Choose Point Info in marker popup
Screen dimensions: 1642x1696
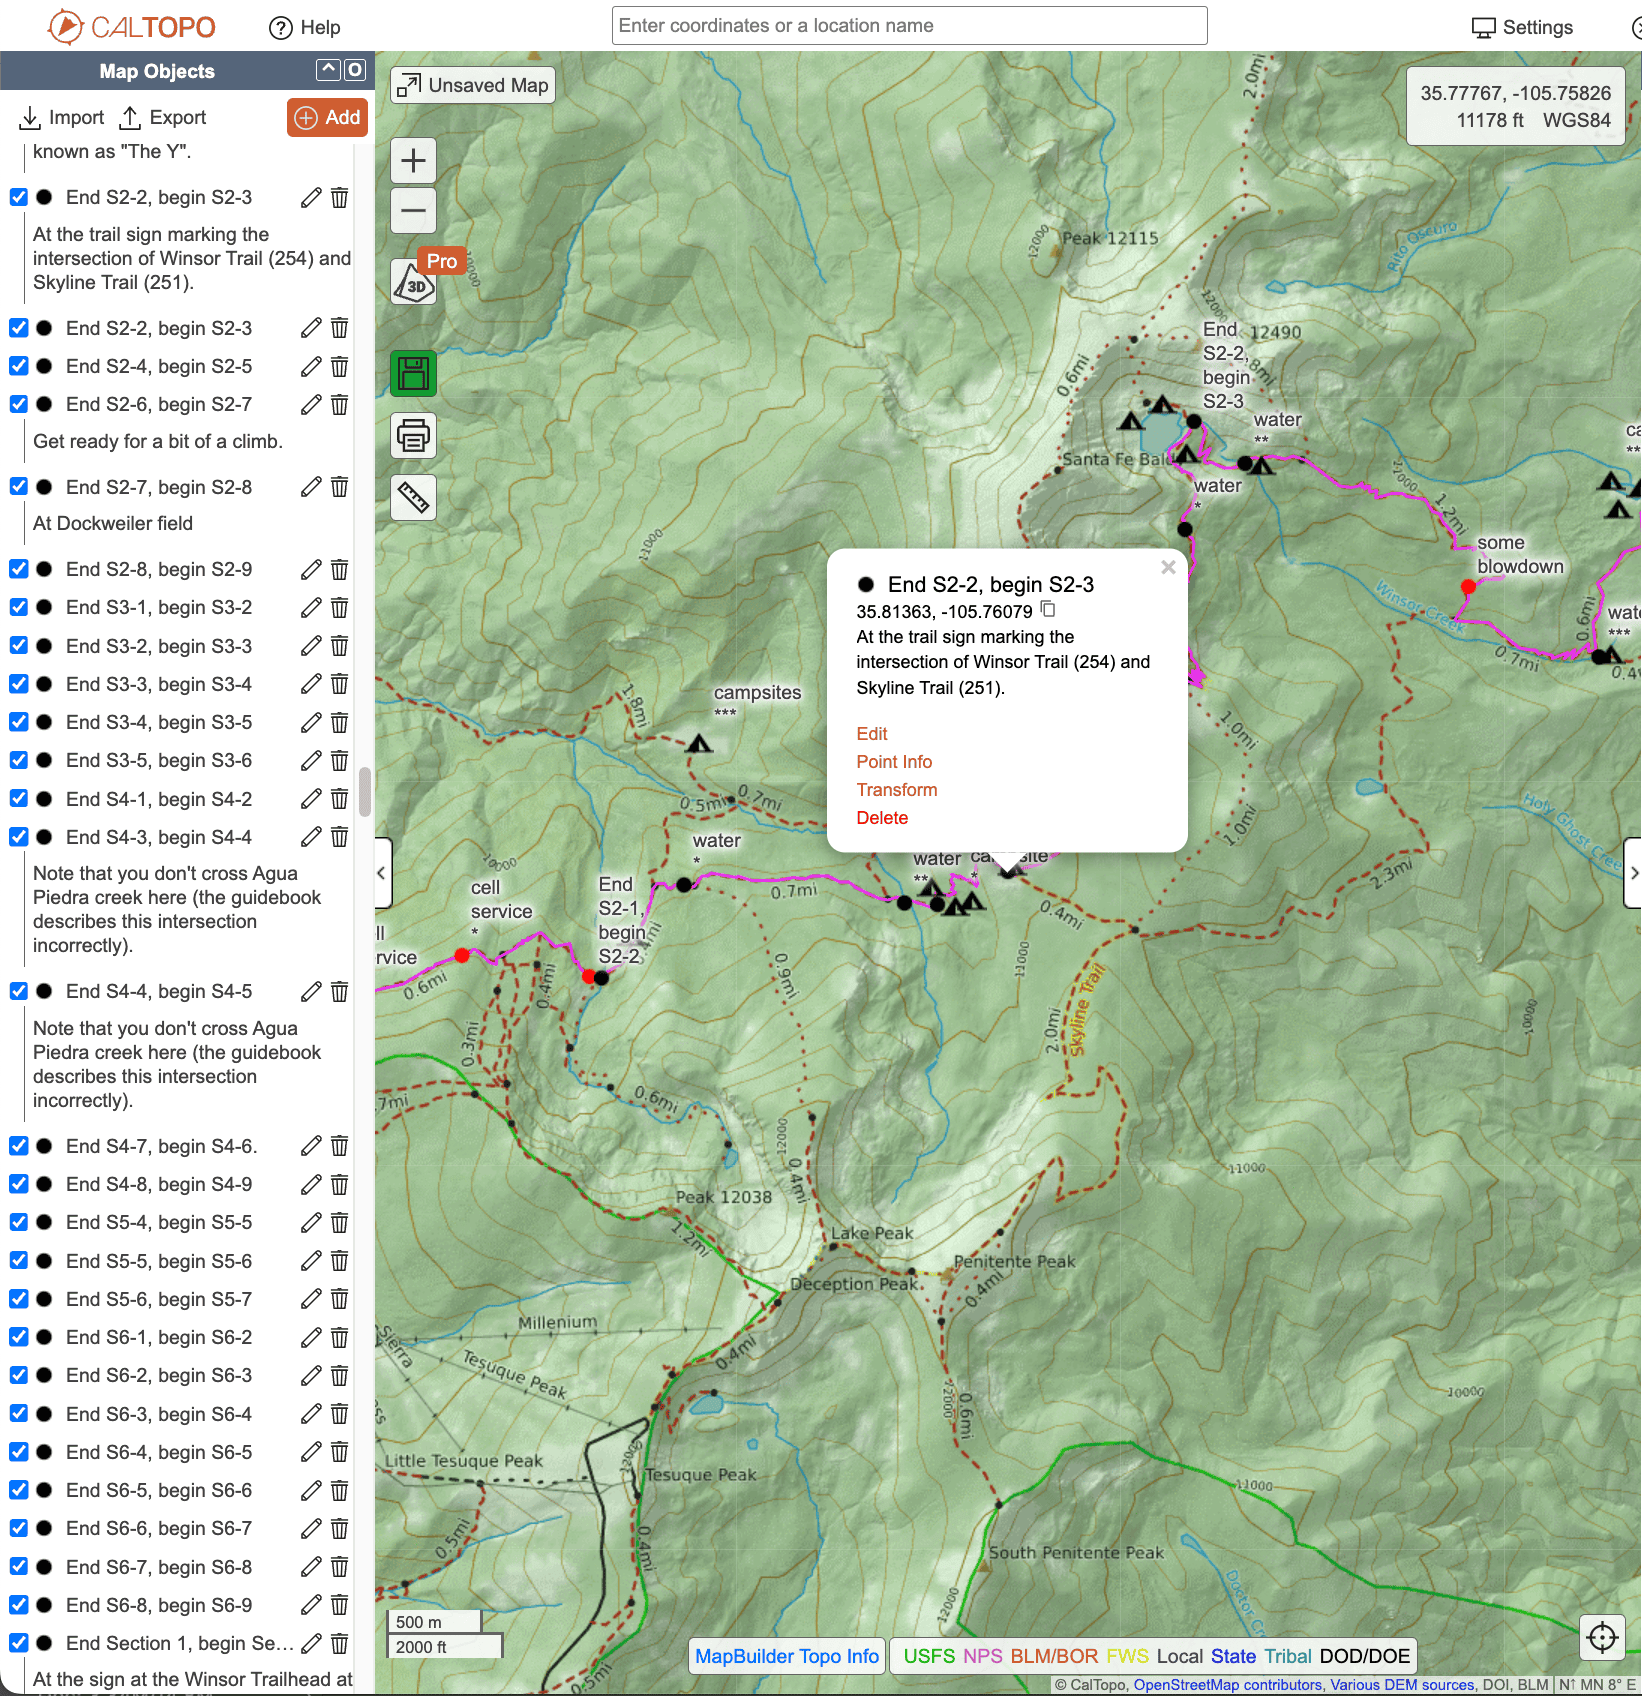pos(893,762)
